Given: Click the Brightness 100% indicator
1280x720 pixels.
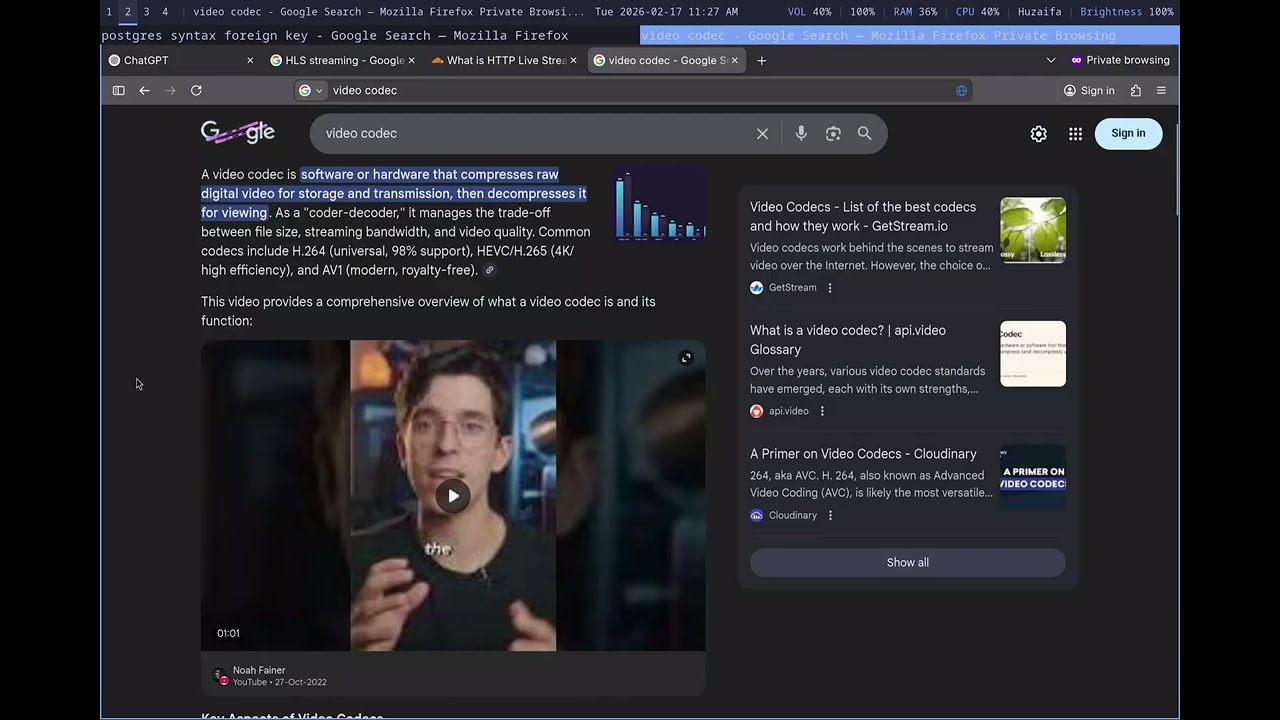Looking at the screenshot, I should (x=1127, y=12).
